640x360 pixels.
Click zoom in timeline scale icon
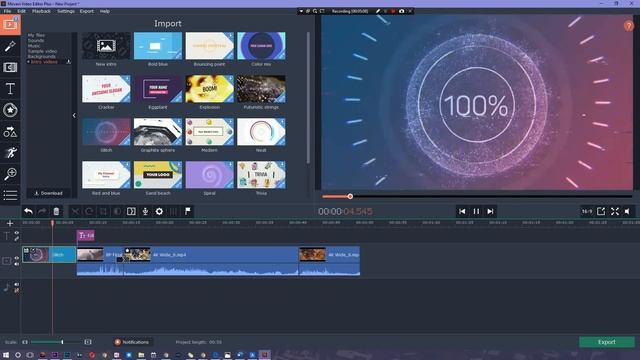[x=88, y=342]
